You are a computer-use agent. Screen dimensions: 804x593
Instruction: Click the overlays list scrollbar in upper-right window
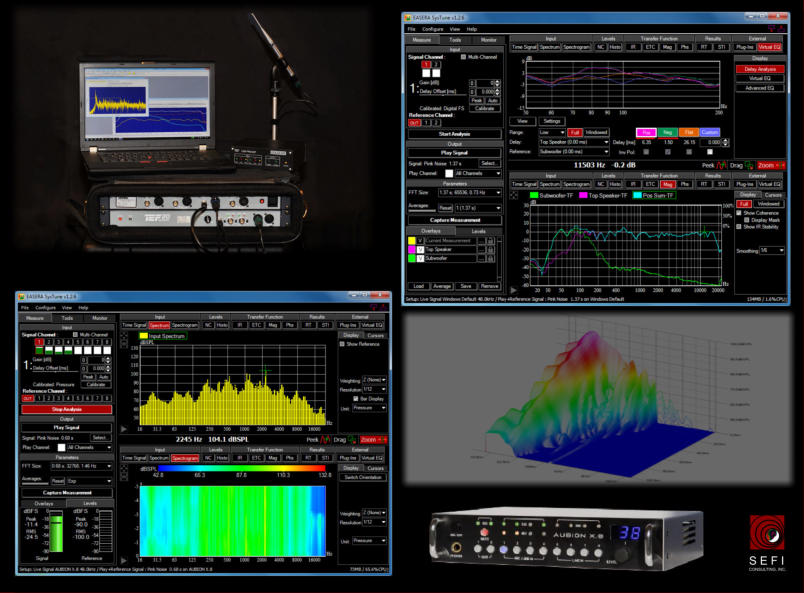[x=499, y=259]
